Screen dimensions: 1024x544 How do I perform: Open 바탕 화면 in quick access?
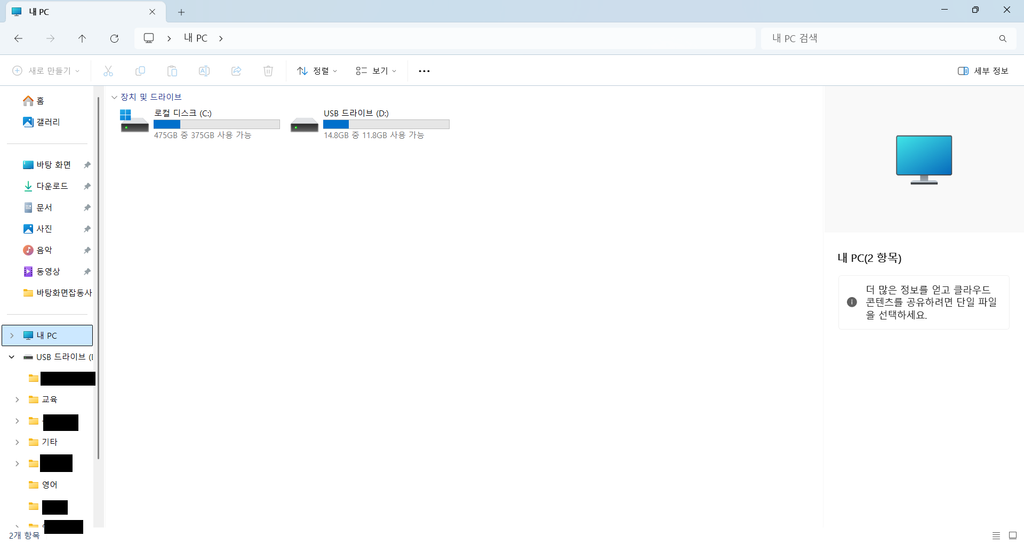click(x=47, y=165)
